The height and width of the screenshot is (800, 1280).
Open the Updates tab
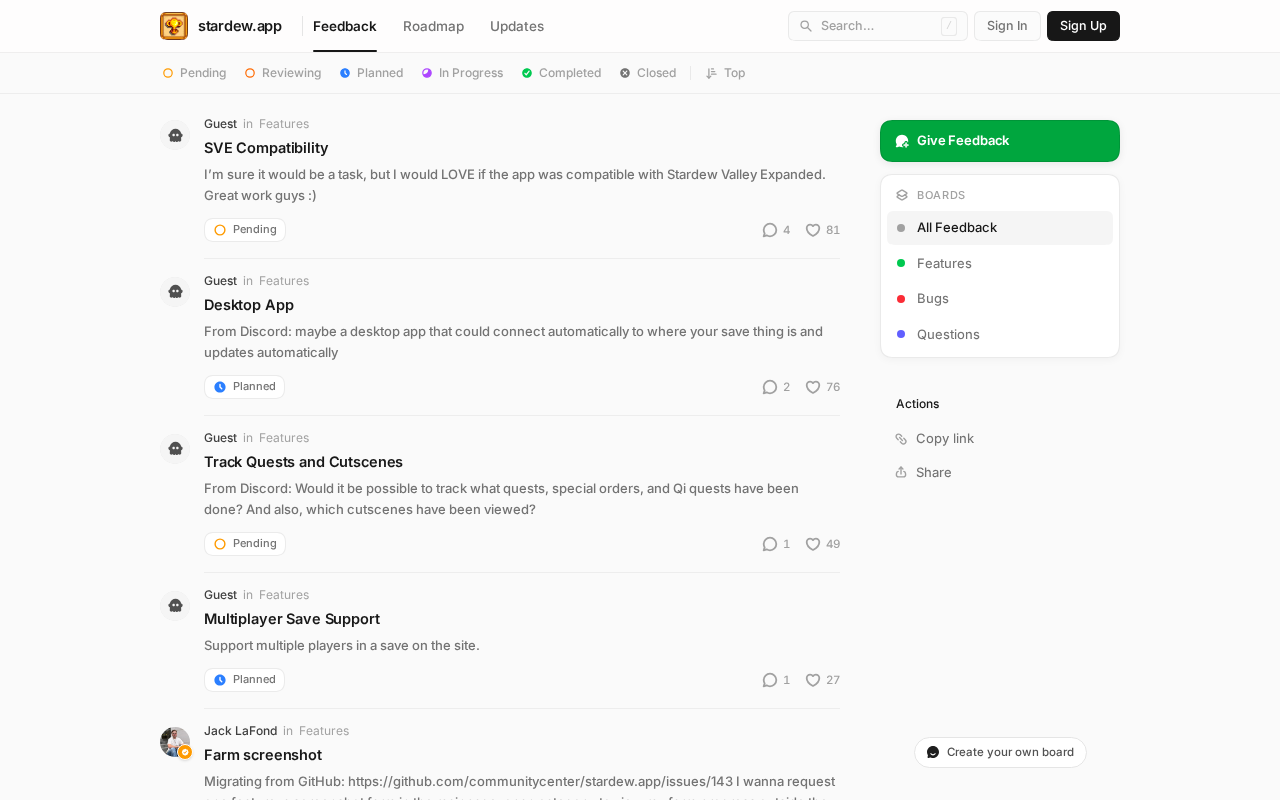pyautogui.click(x=517, y=26)
